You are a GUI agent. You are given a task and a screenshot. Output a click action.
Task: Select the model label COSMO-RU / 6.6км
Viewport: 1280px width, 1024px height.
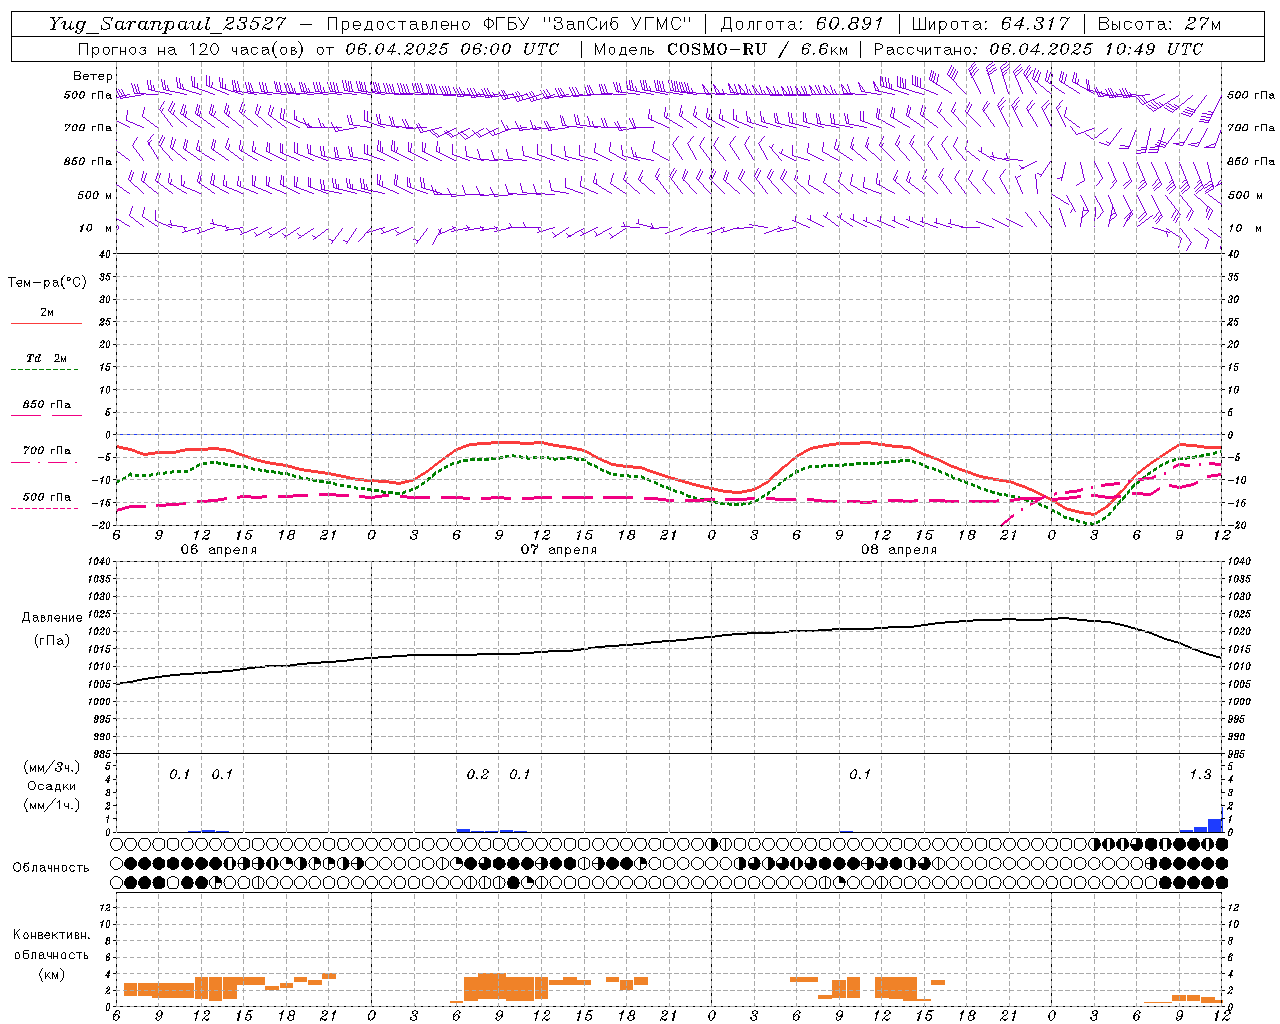[757, 49]
